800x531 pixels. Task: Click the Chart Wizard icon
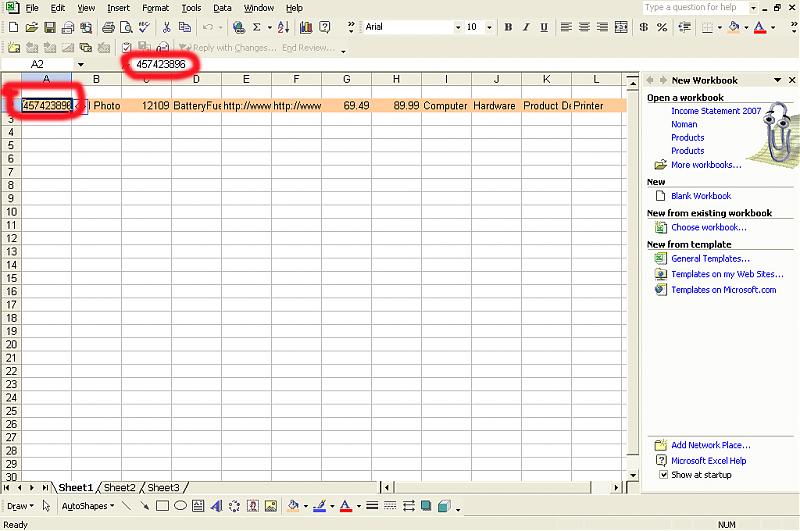(306, 27)
